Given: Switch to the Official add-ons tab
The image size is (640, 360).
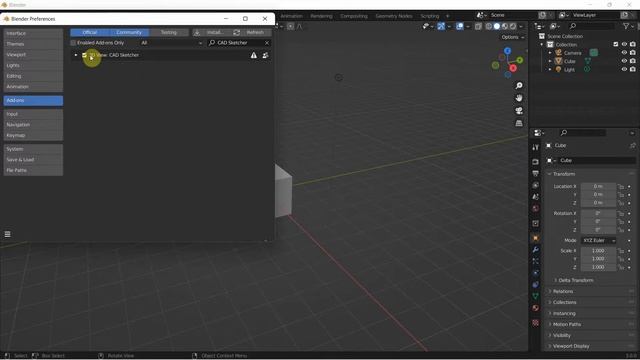Looking at the screenshot, I should 90,32.
